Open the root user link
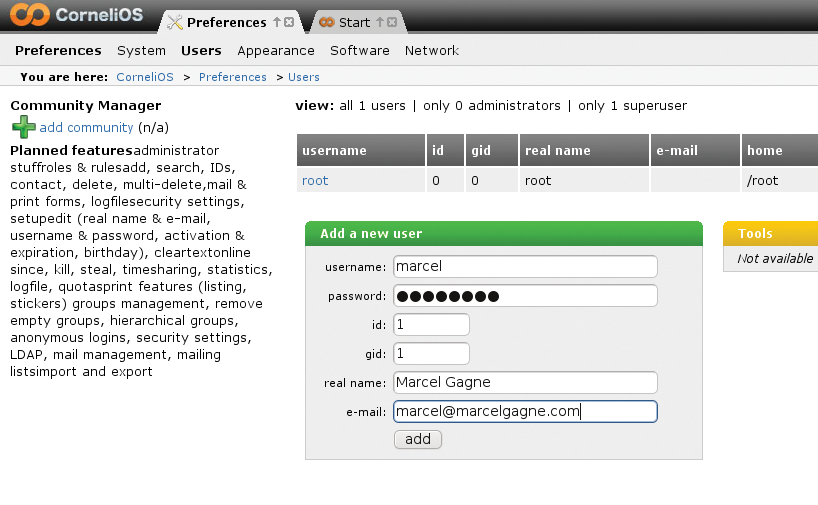The width and height of the screenshot is (818, 505). click(315, 181)
